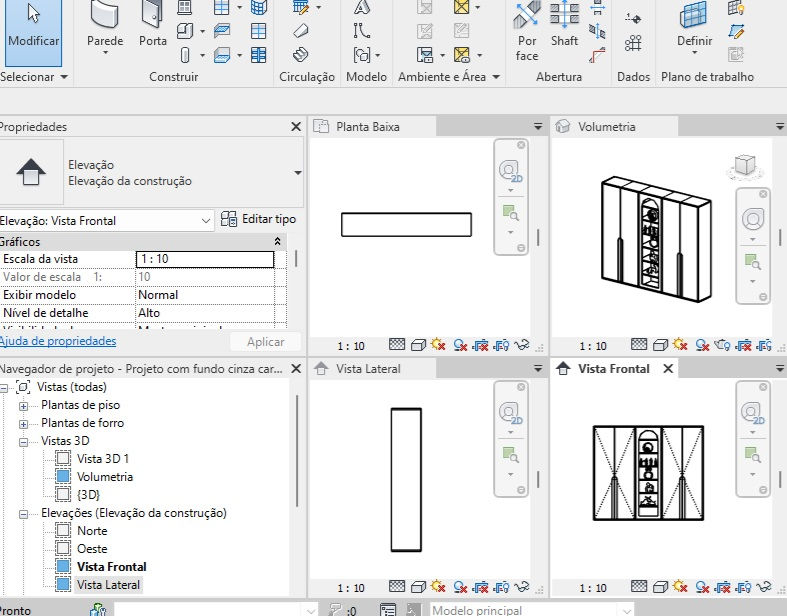
Task: Select the Component tool icon
Action: point(185,31)
